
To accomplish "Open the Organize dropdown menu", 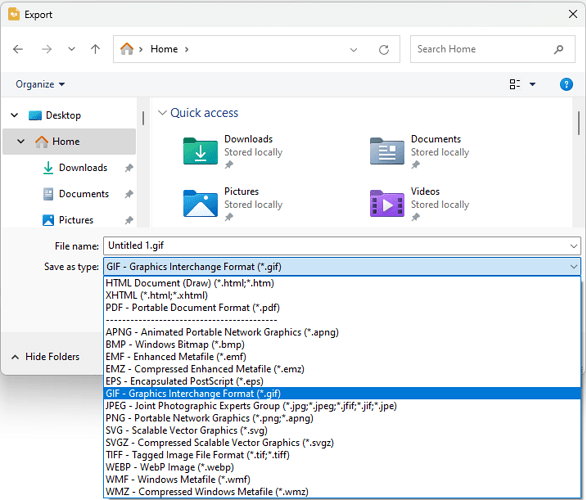I will [x=40, y=84].
